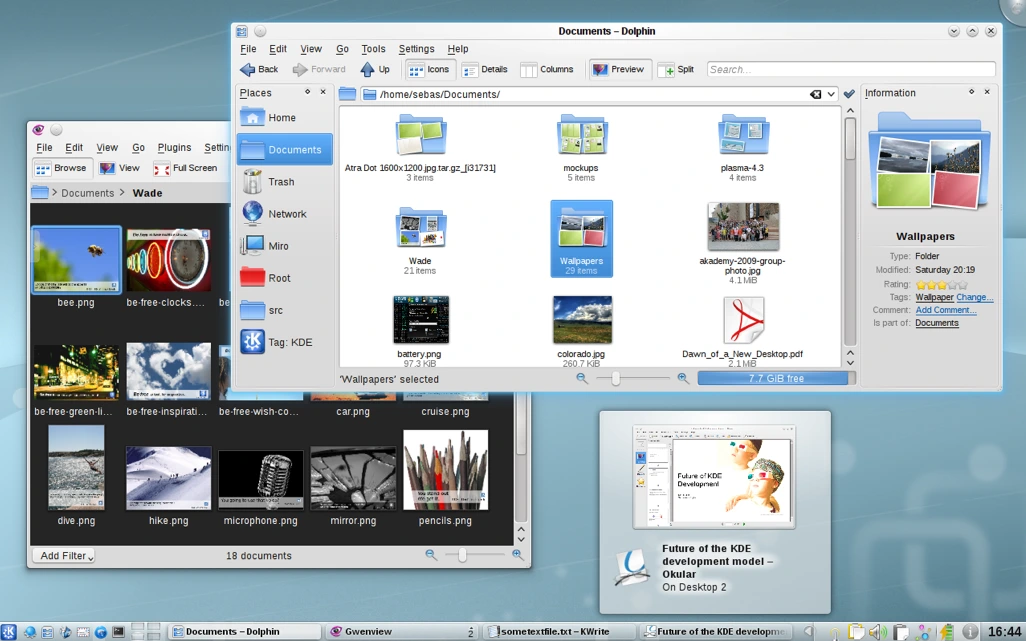Expand the location bar history dropdown
Screen dimensions: 1026x641
831,94
